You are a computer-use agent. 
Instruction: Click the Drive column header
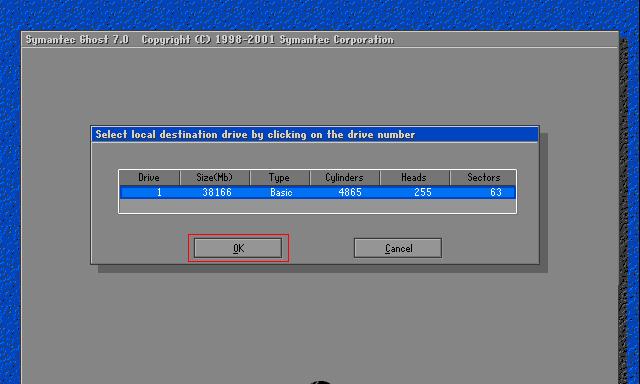click(149, 178)
